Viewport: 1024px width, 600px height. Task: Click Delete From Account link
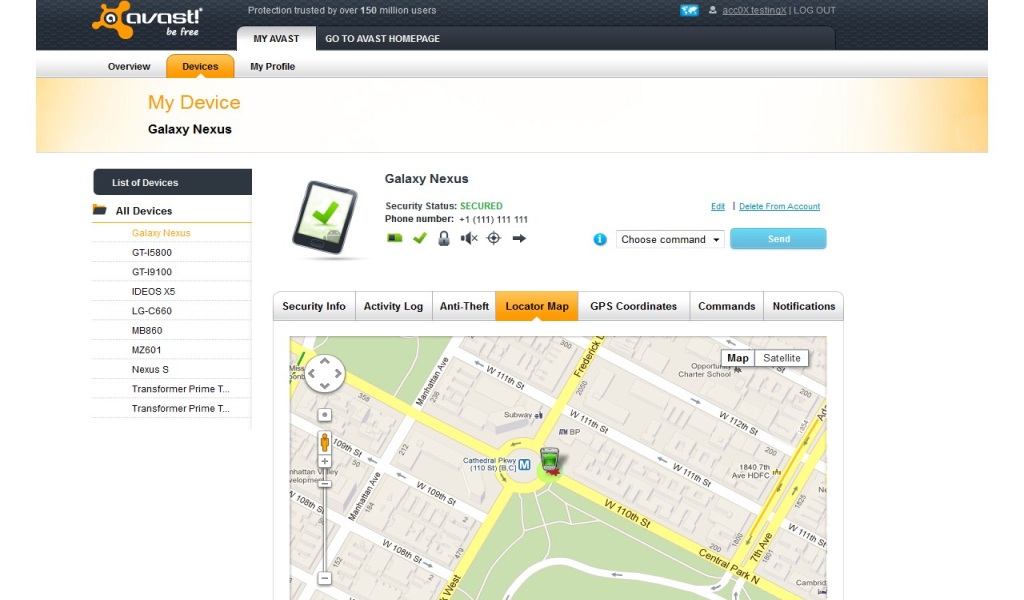pyautogui.click(x=782, y=206)
